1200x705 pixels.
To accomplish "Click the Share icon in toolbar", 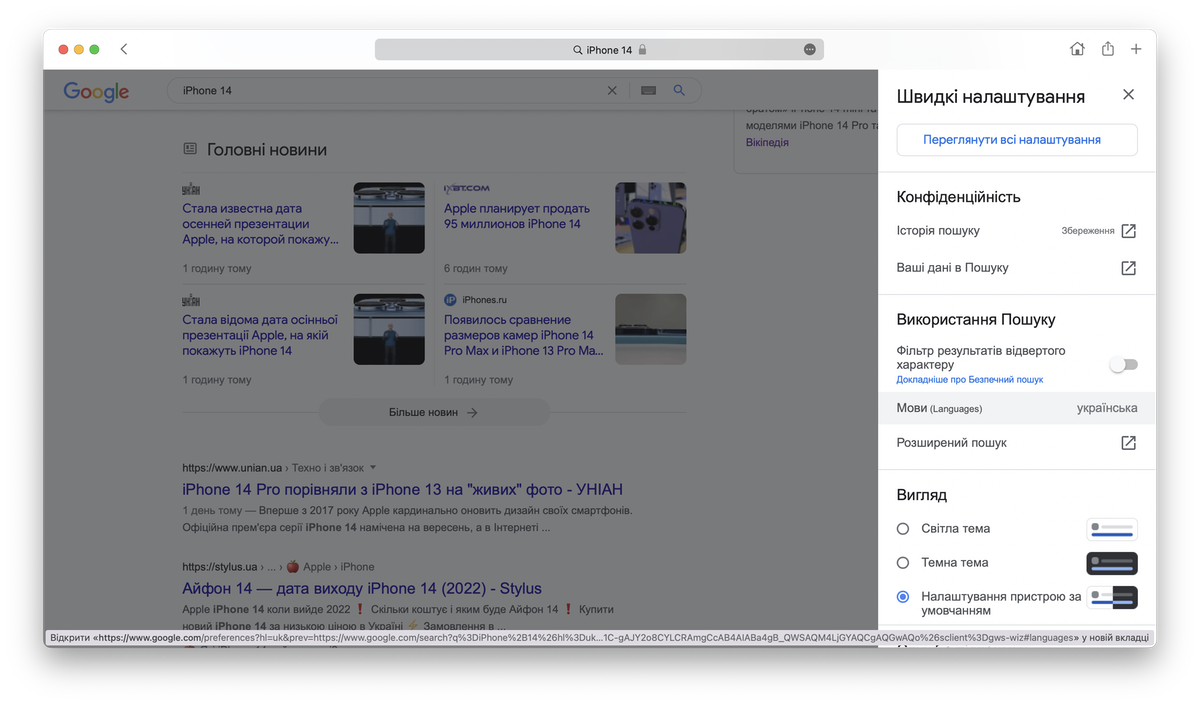I will (1107, 49).
